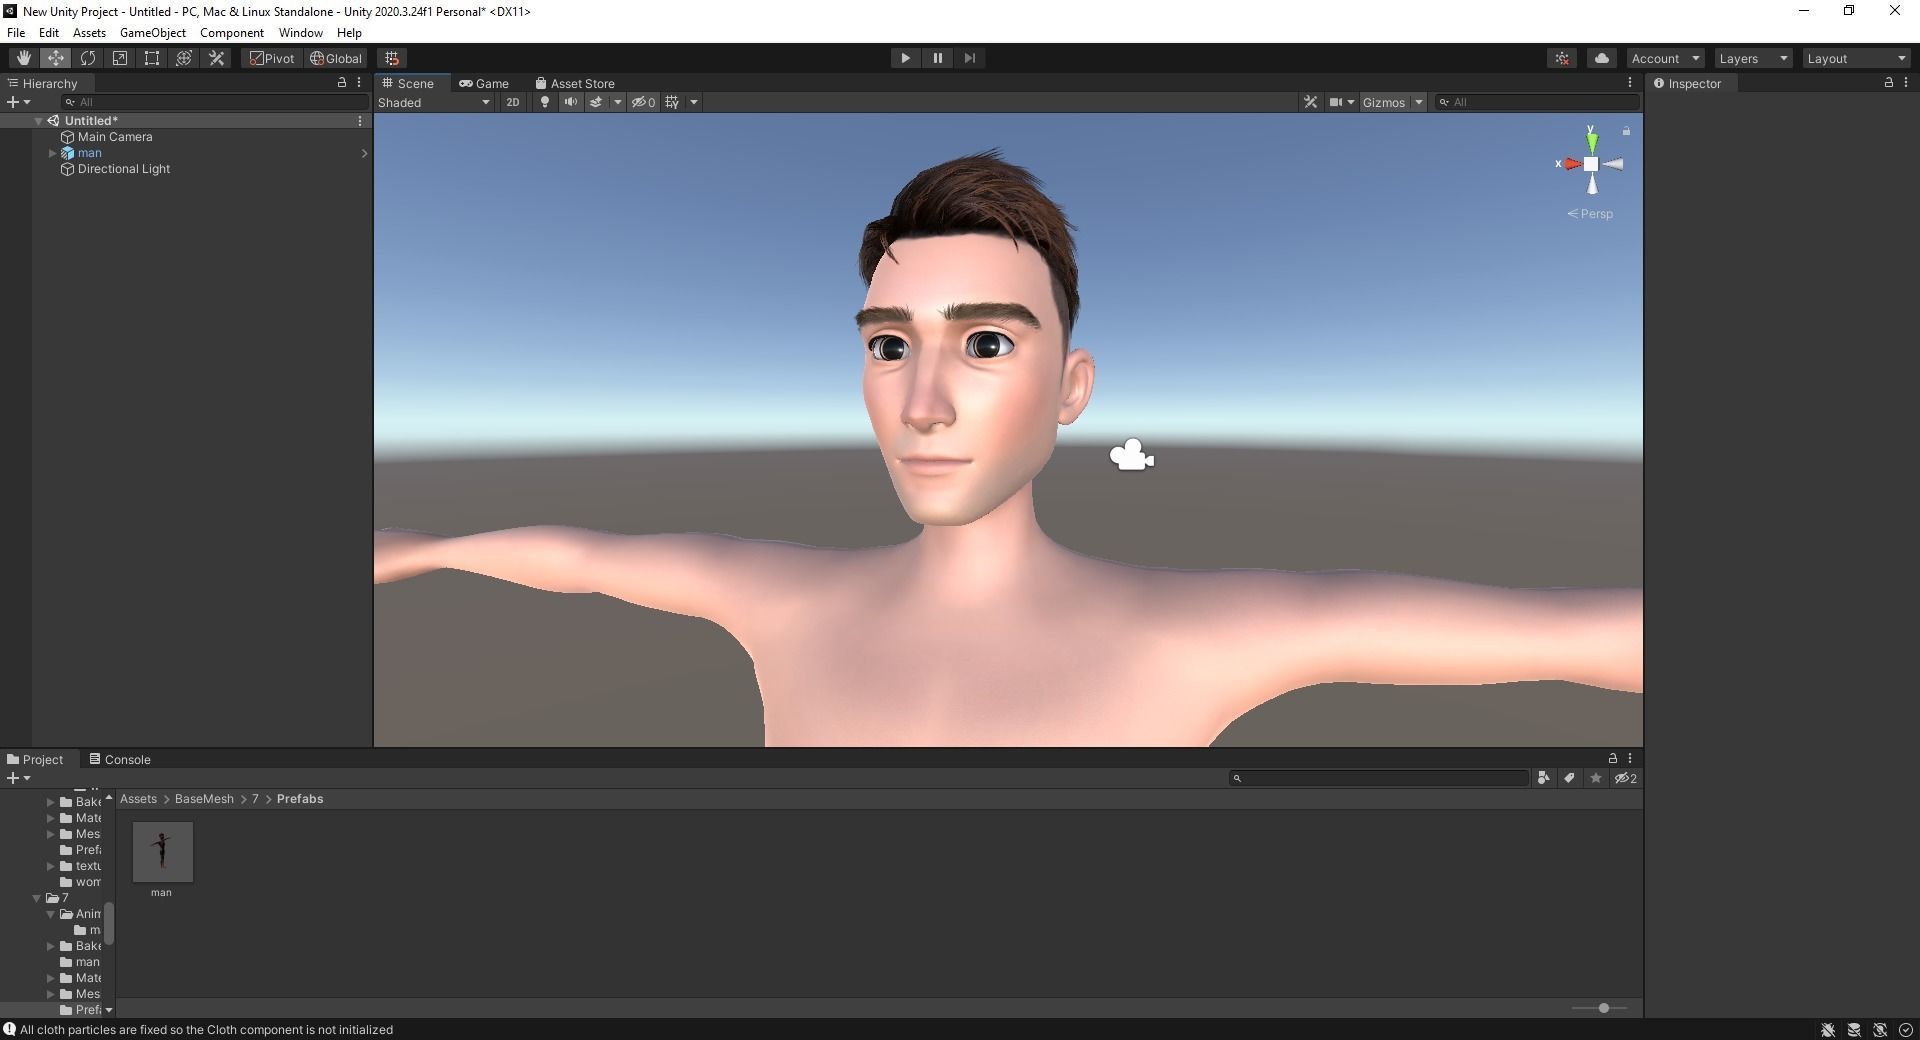Open custom editor tools
This screenshot has height=1040, width=1920.
tap(216, 58)
